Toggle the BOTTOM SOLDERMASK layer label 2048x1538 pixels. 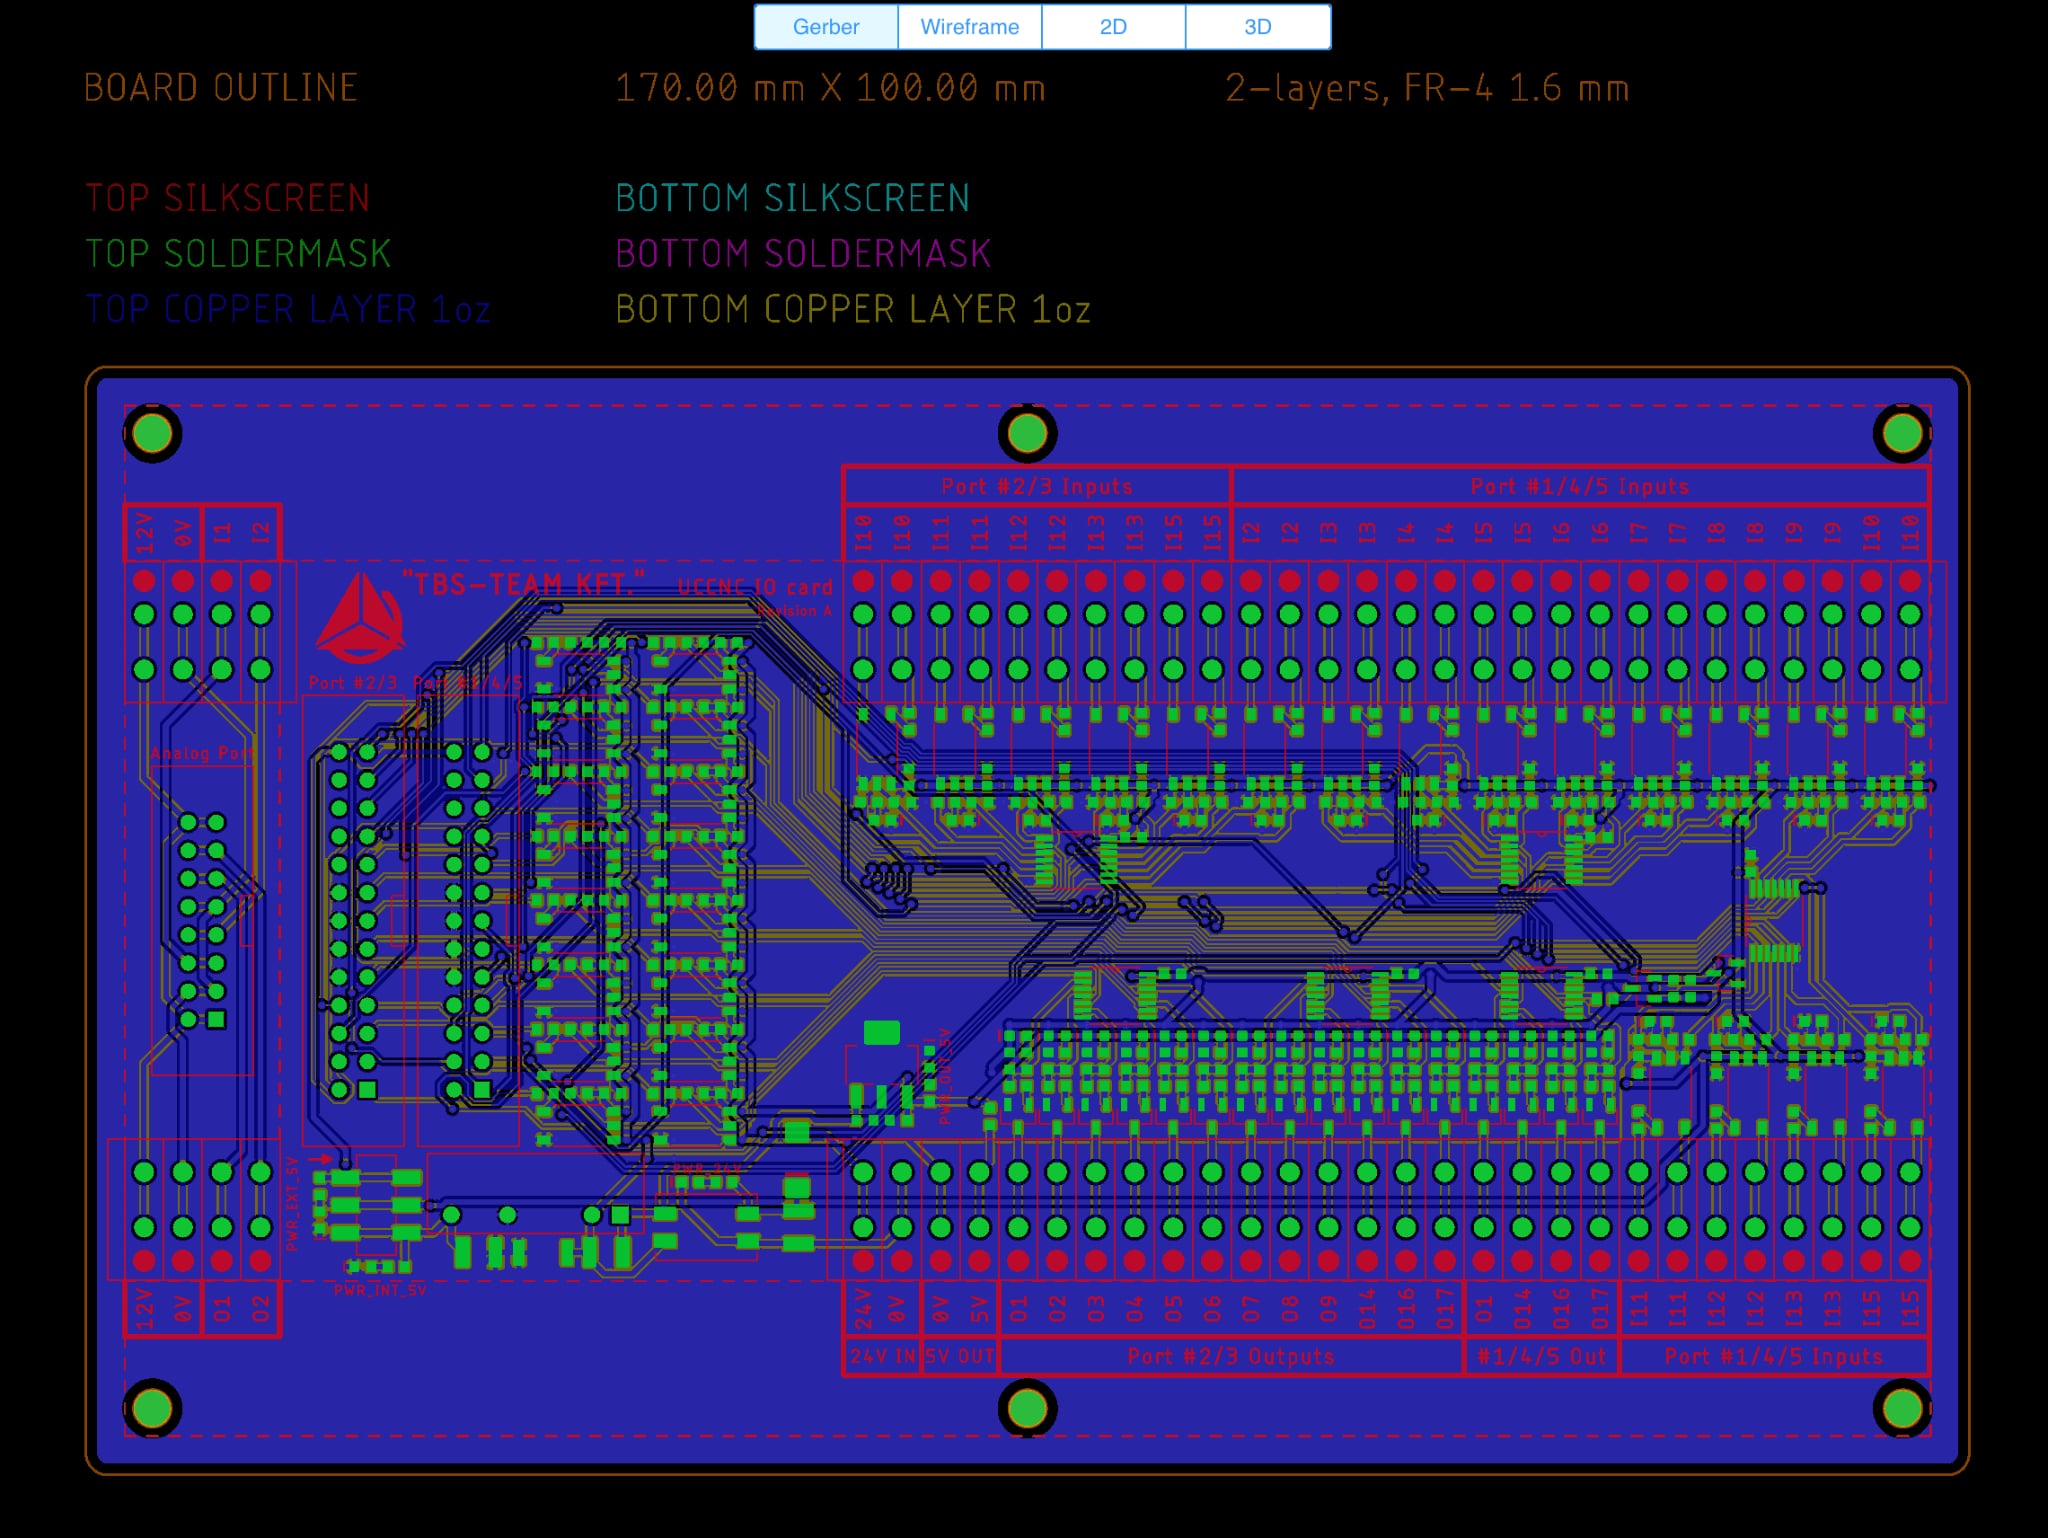click(x=802, y=254)
